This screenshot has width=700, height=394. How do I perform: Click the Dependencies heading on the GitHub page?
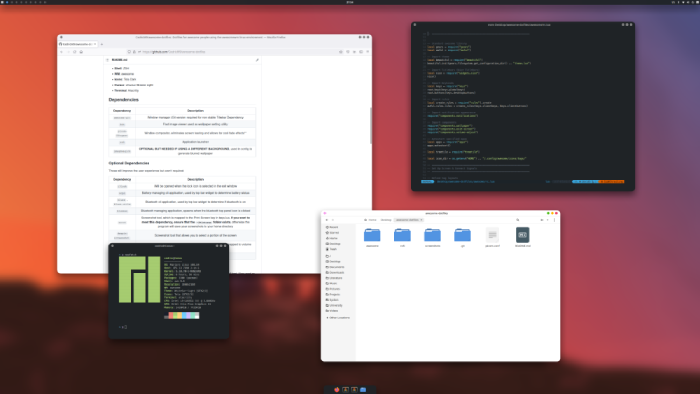coord(124,100)
